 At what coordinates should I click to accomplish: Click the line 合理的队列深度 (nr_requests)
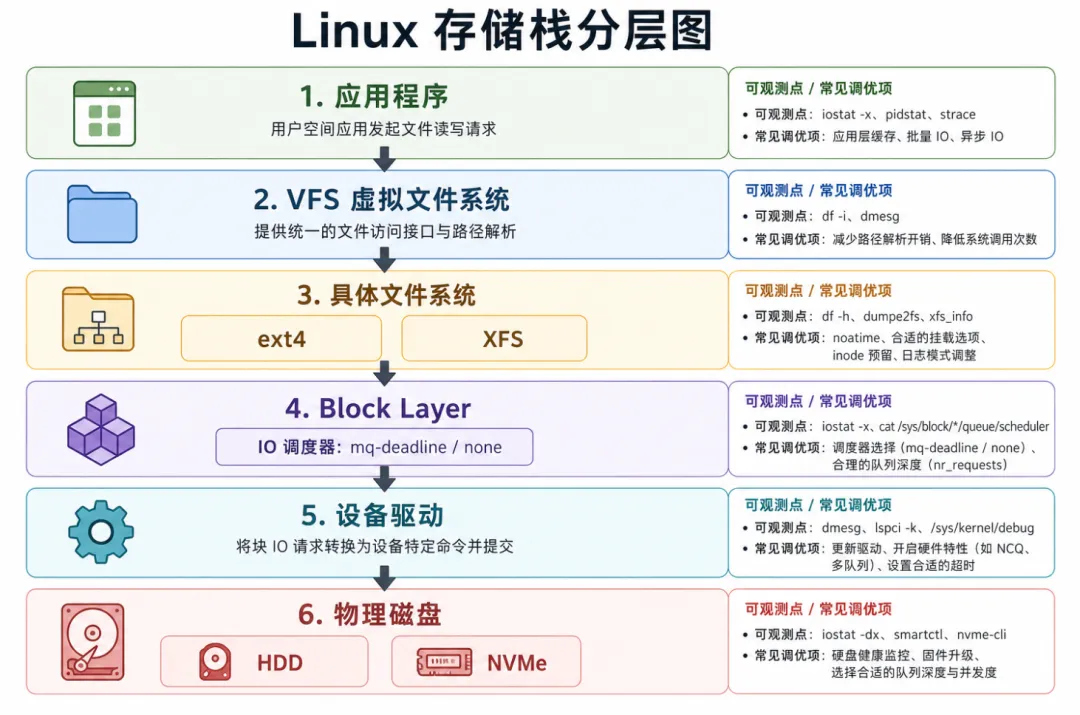pos(920,465)
